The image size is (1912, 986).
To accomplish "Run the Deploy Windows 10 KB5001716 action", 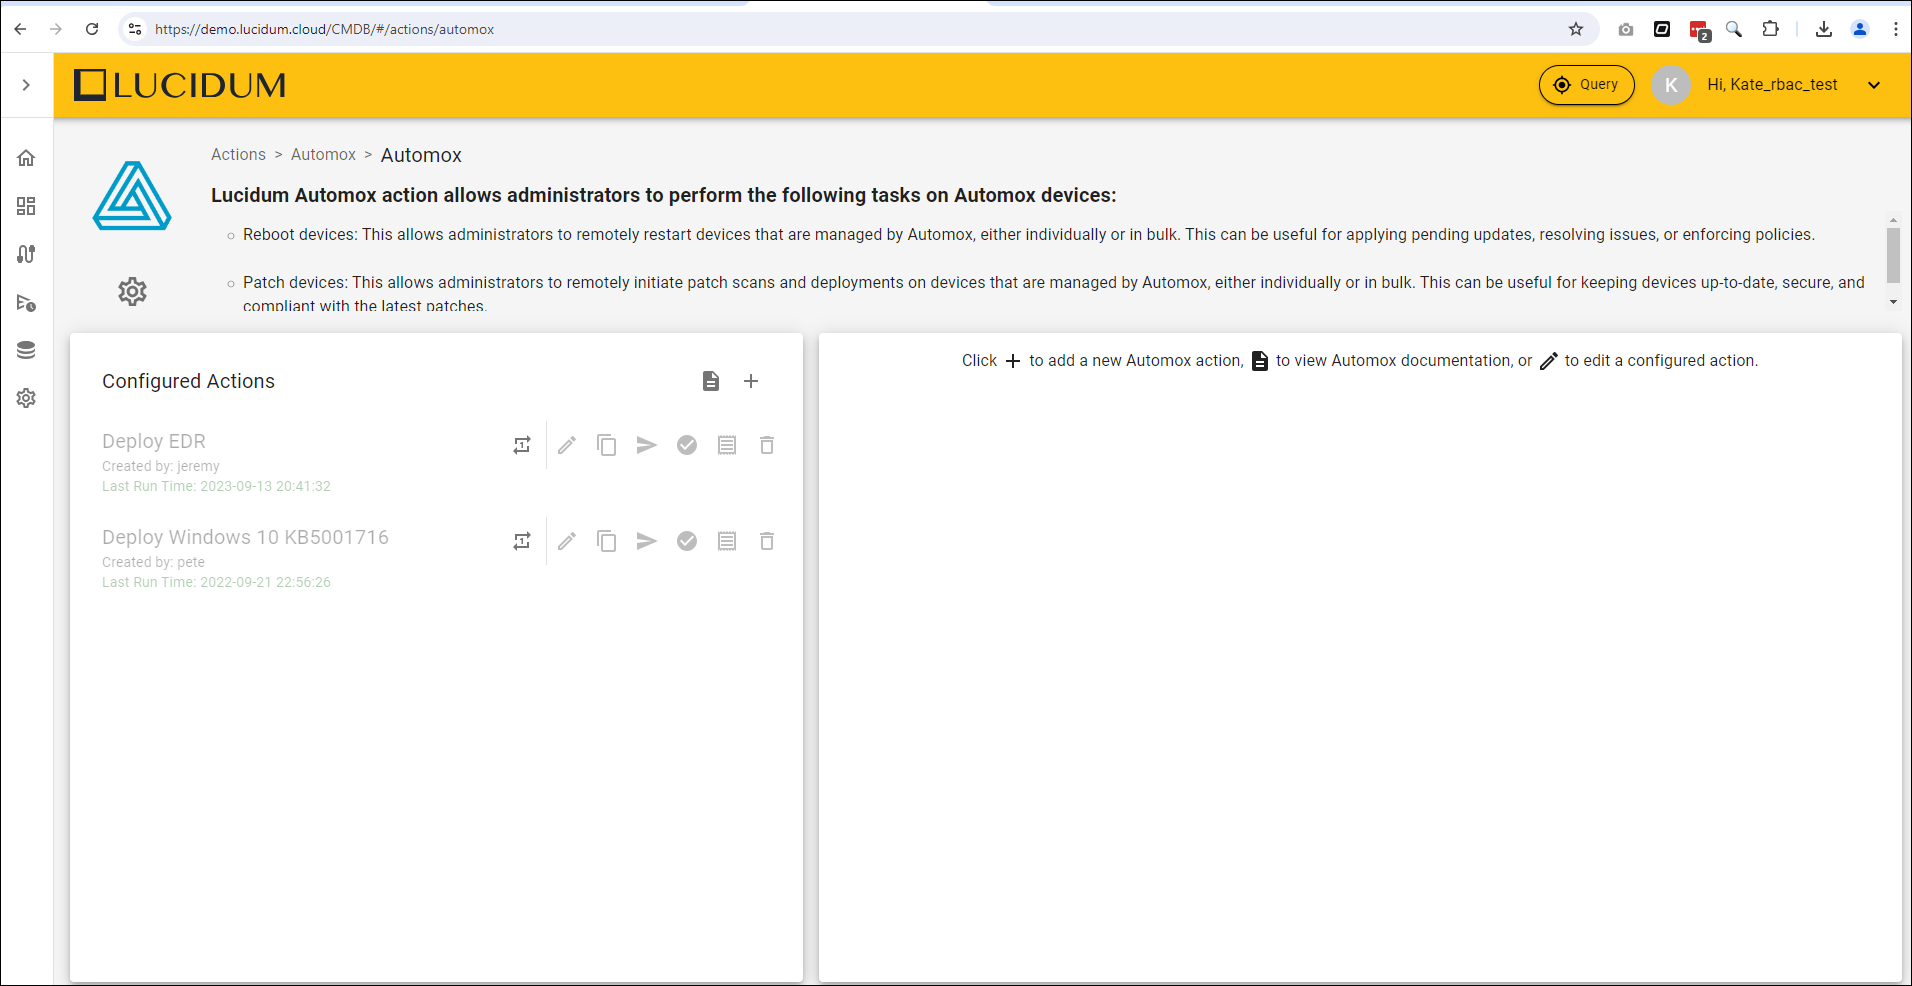I will pyautogui.click(x=647, y=541).
